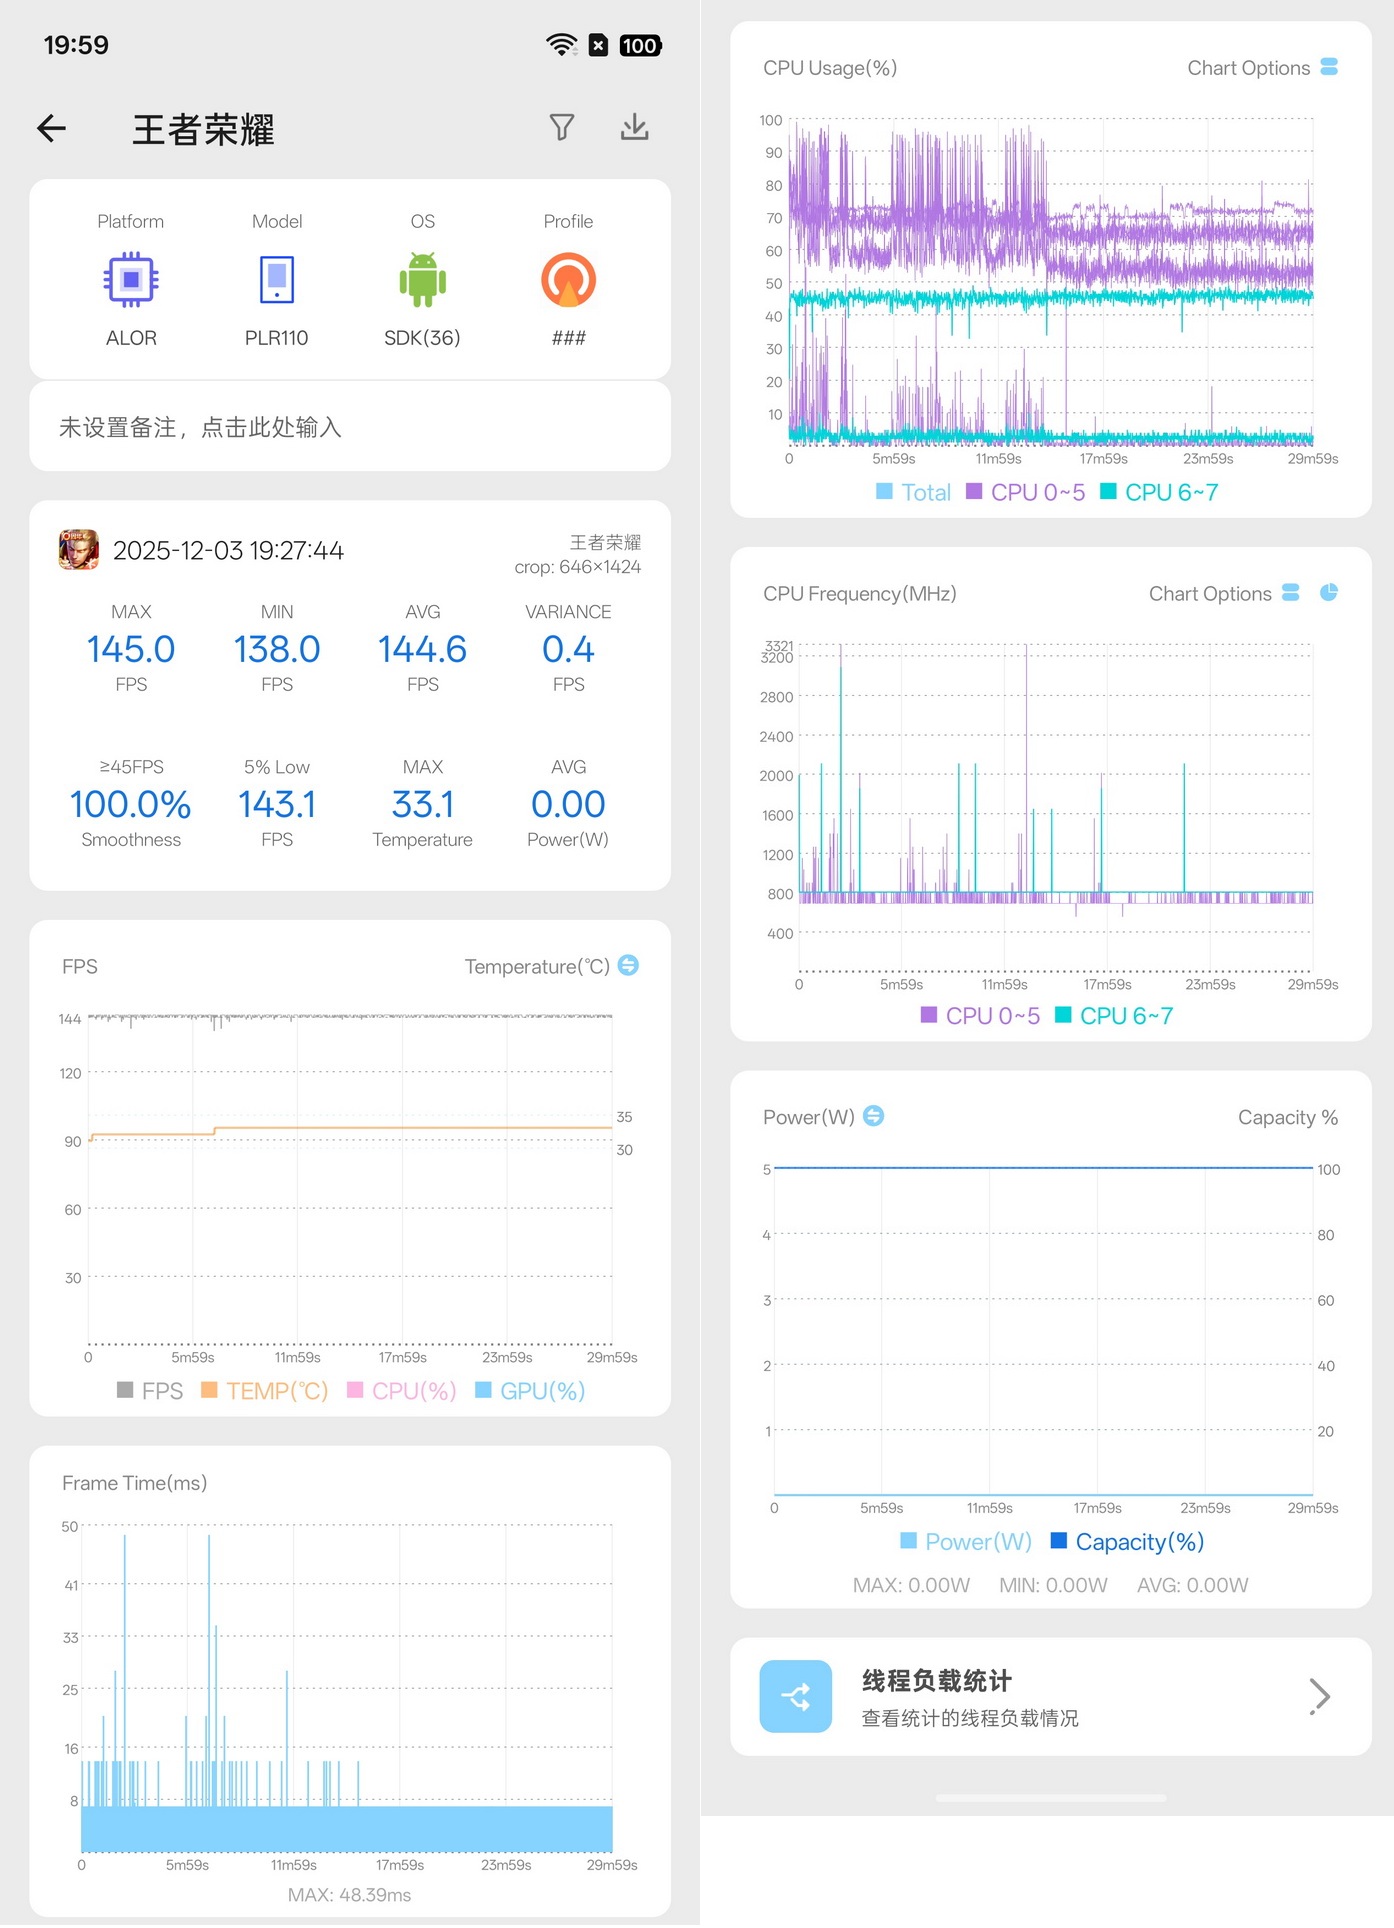
Task: Expand thread load statistics chevron
Action: (1319, 1696)
